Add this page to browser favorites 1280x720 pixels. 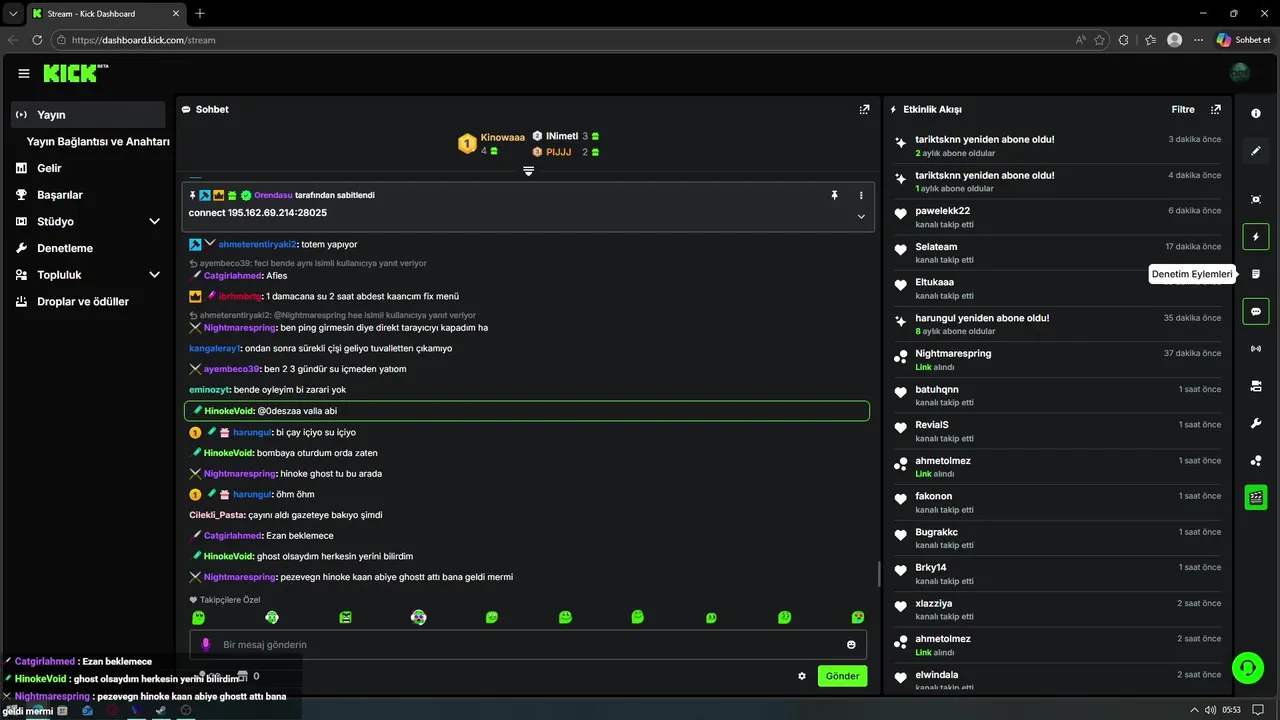pos(1100,40)
